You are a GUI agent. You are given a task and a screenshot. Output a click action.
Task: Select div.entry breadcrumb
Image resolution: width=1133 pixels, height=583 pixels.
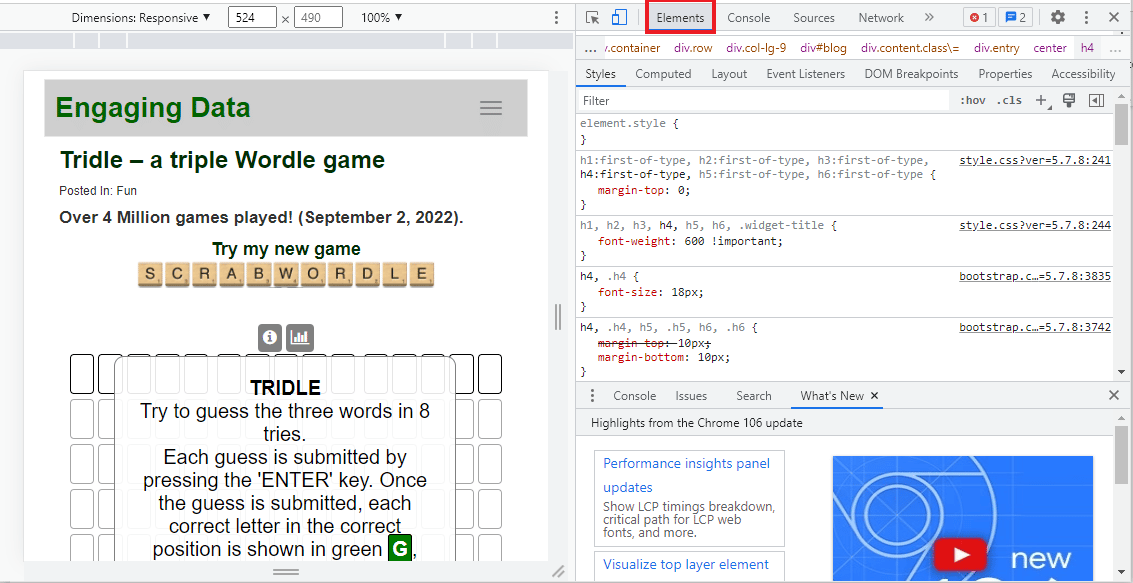pos(996,48)
